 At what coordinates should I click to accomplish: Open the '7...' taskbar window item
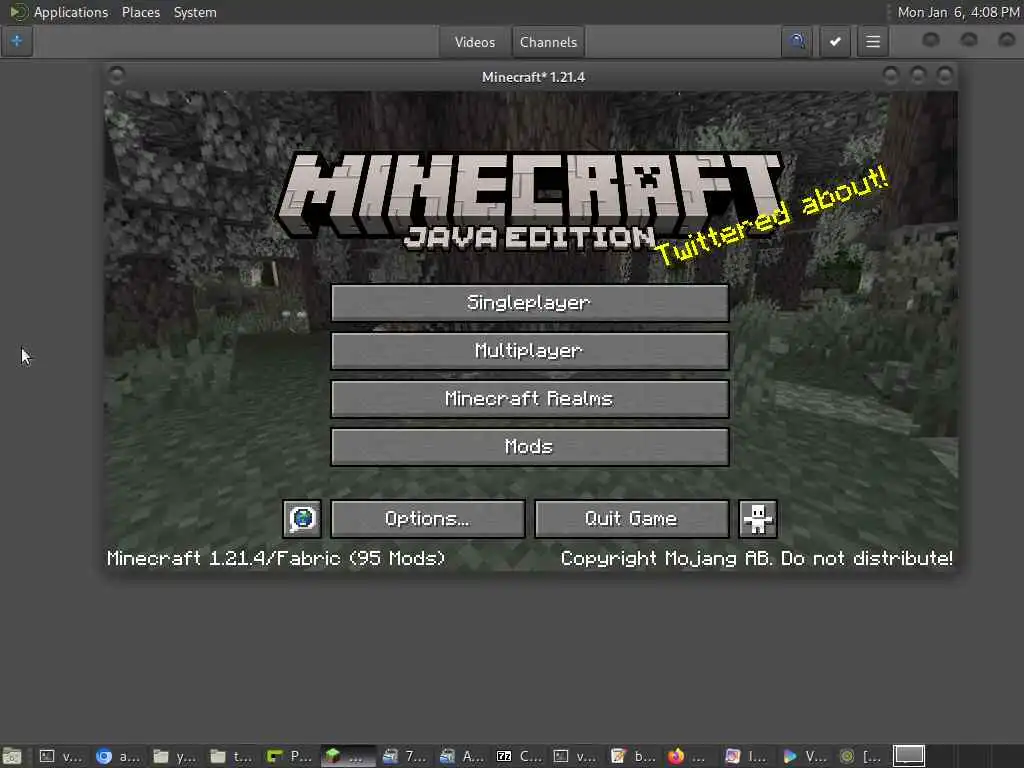coord(405,756)
